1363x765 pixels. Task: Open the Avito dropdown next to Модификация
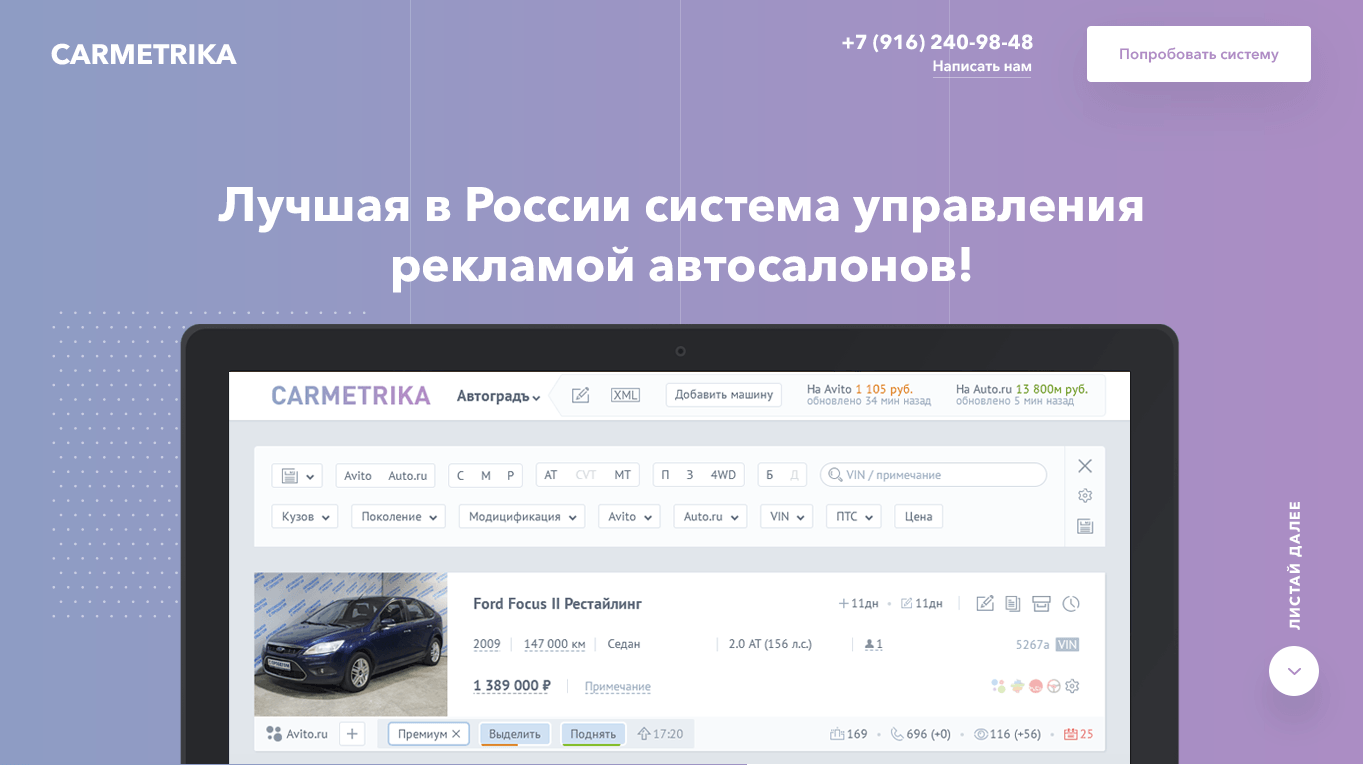pos(628,517)
